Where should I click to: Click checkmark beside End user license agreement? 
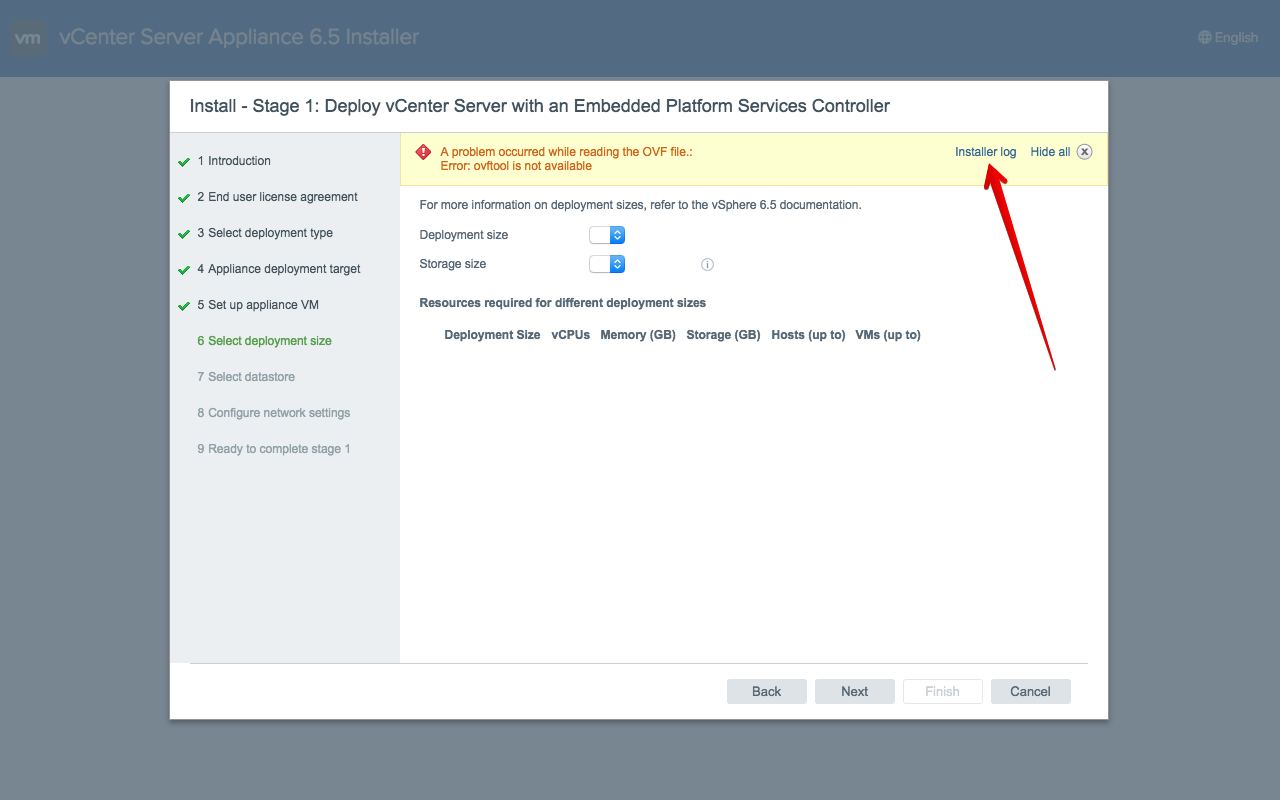[184, 198]
